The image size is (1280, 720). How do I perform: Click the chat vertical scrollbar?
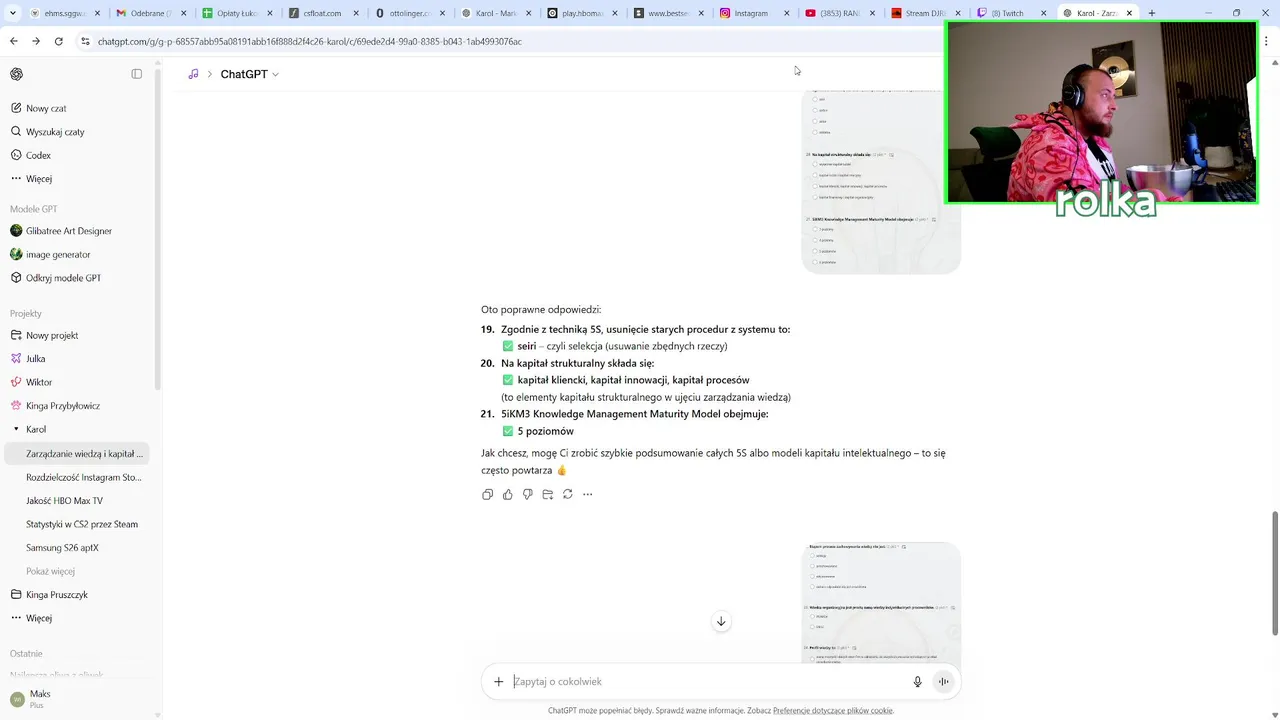pos(1274,573)
